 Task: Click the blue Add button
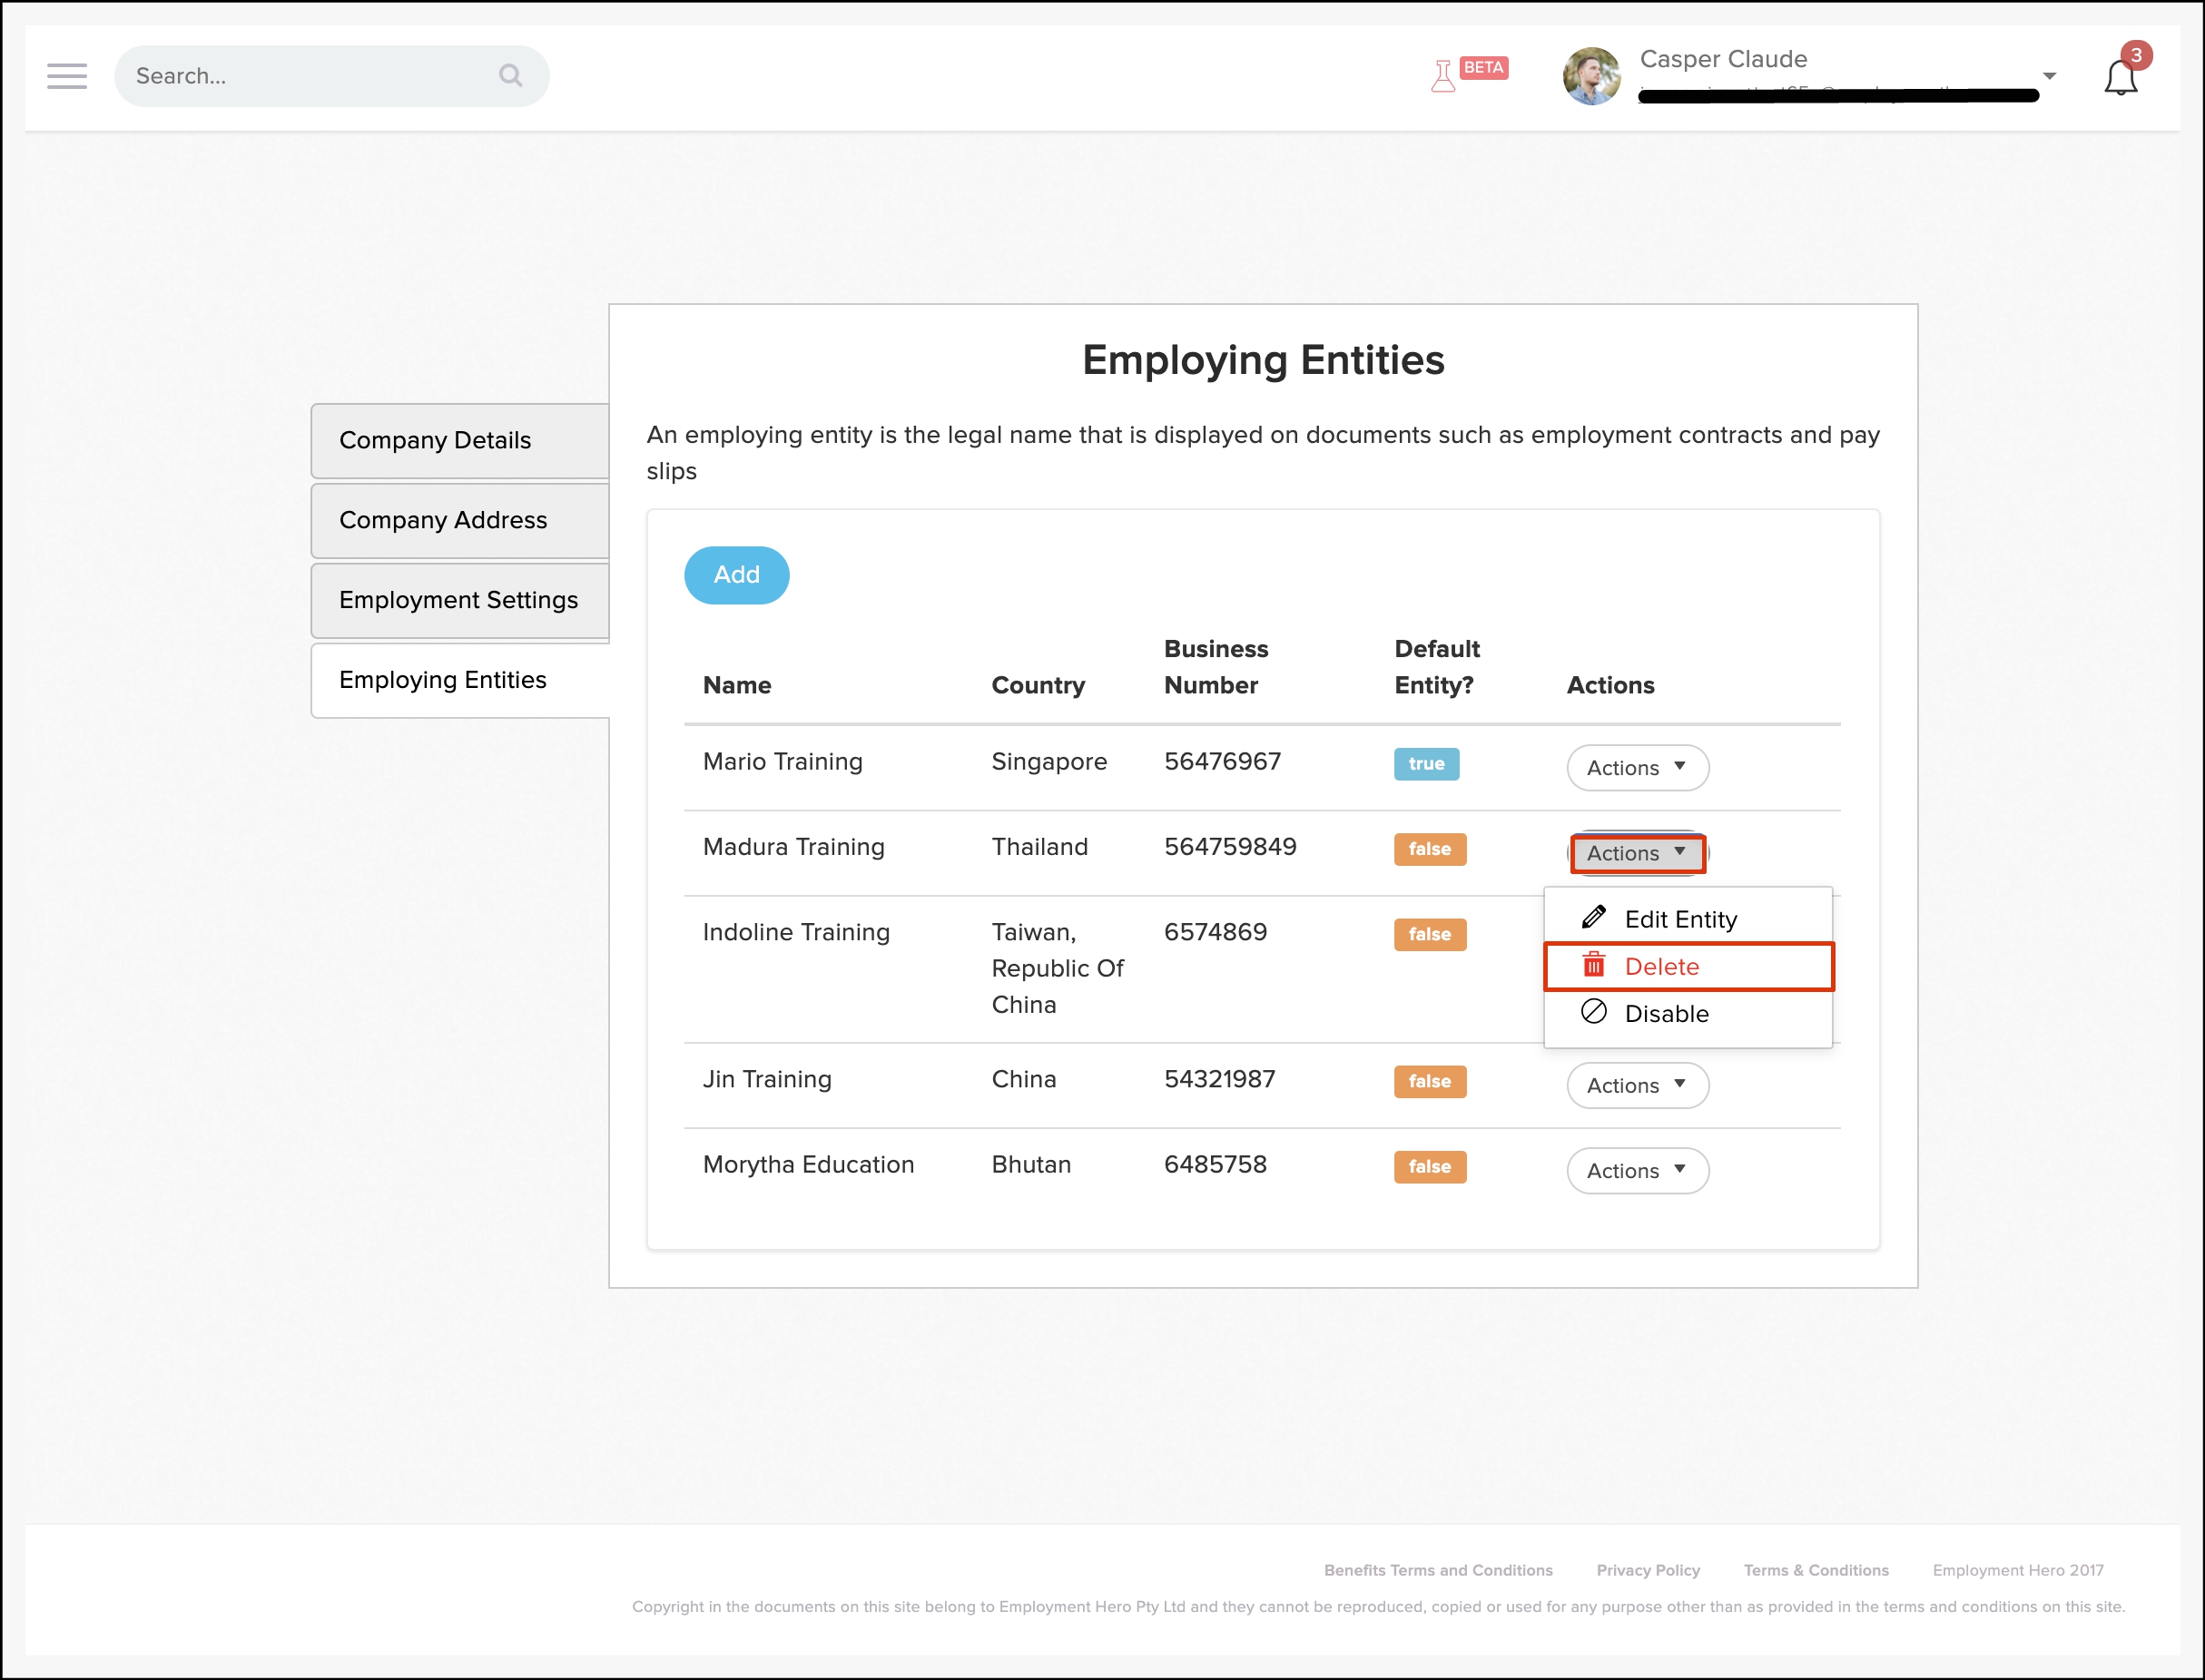(736, 575)
